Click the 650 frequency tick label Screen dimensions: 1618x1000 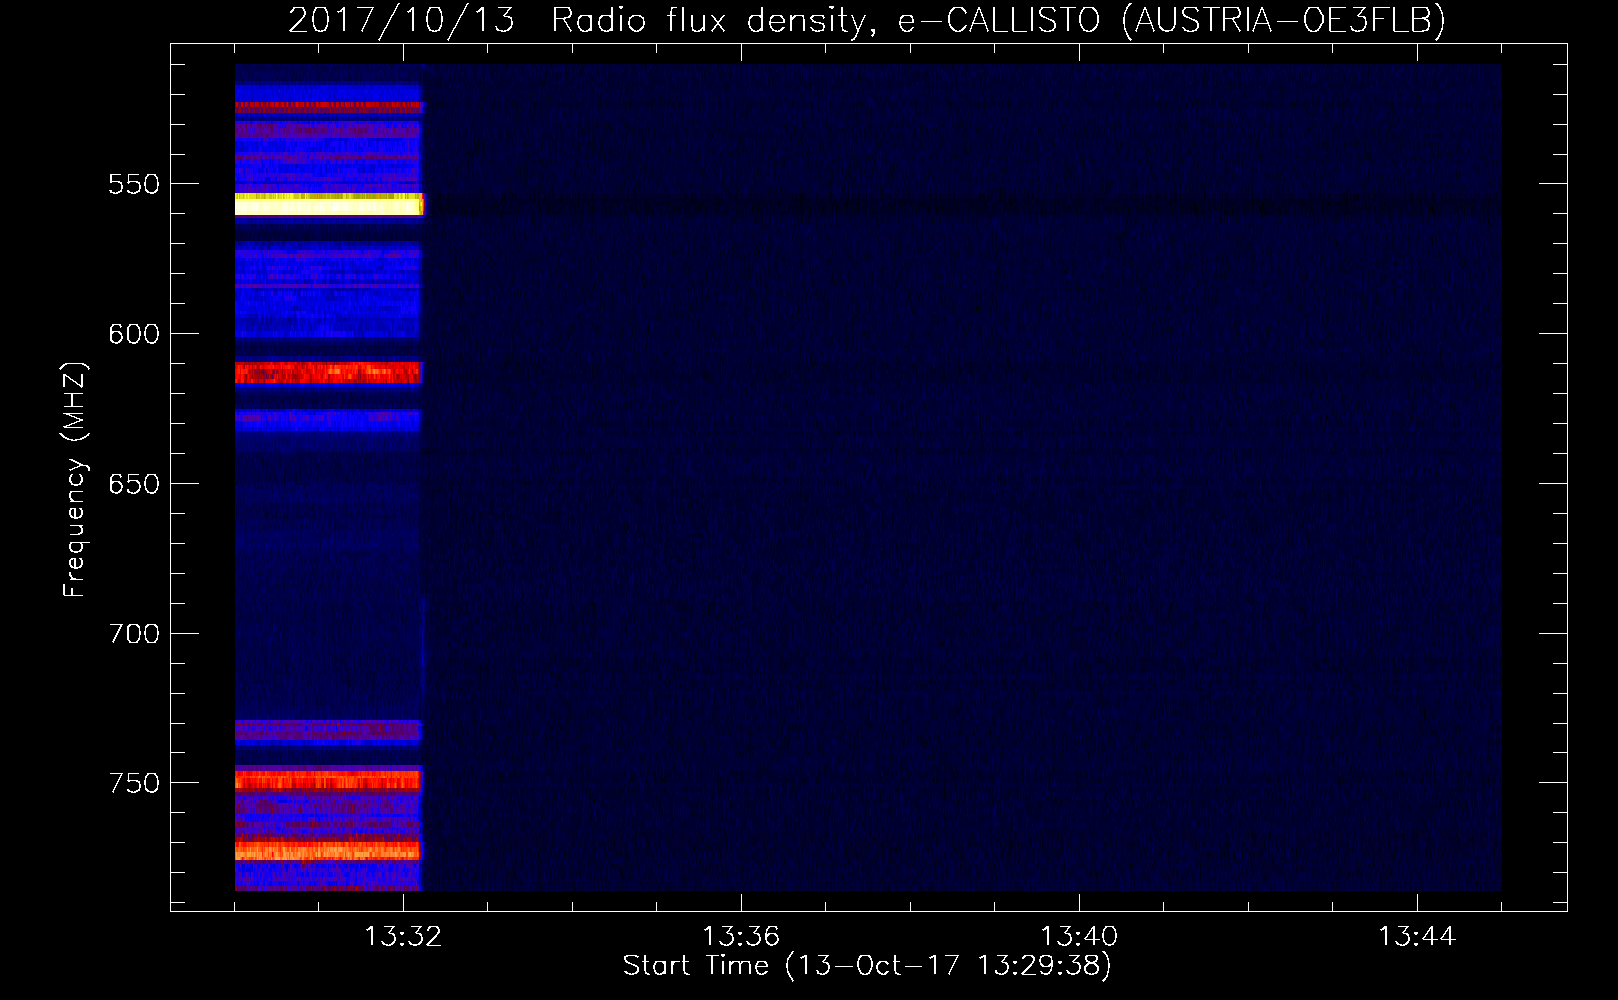pyautogui.click(x=134, y=484)
